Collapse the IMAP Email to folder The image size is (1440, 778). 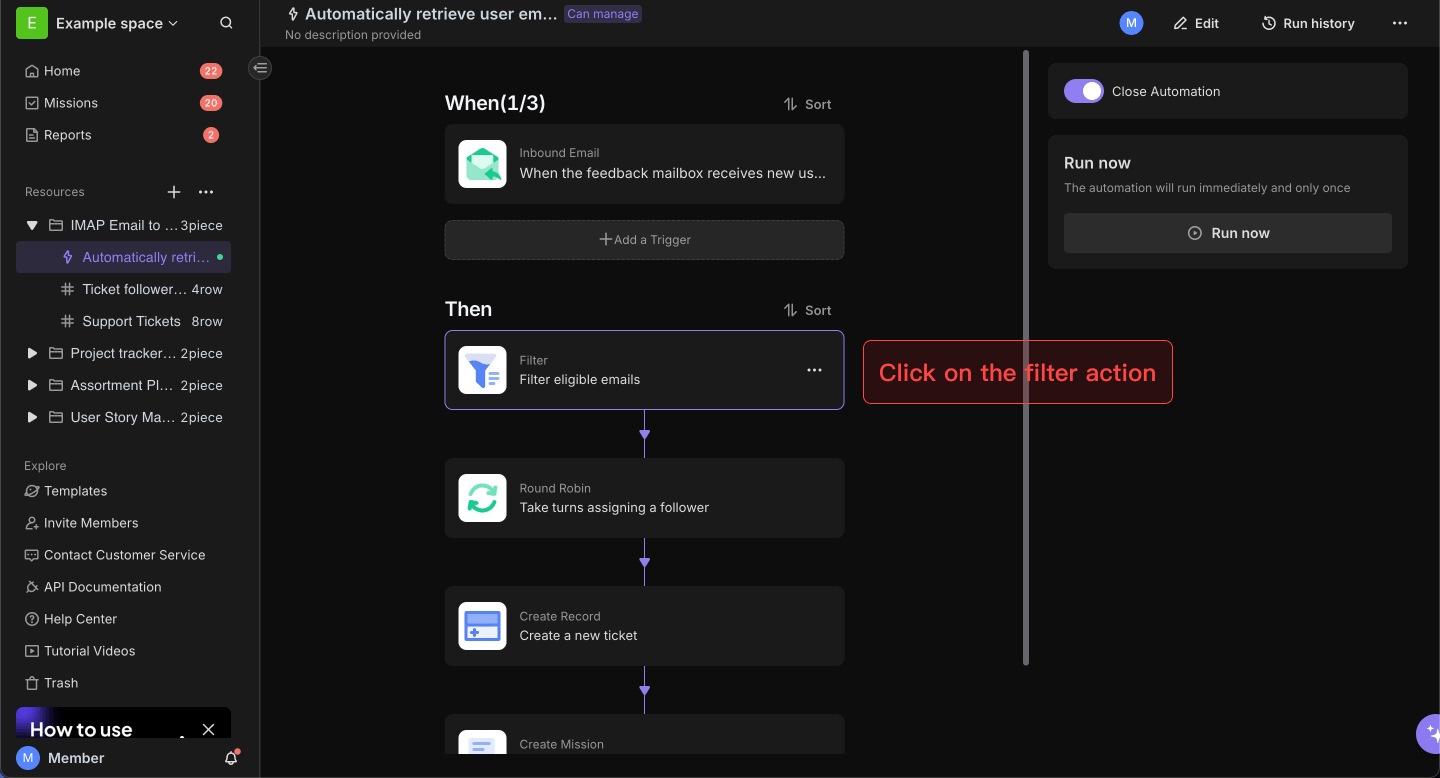click(32, 225)
